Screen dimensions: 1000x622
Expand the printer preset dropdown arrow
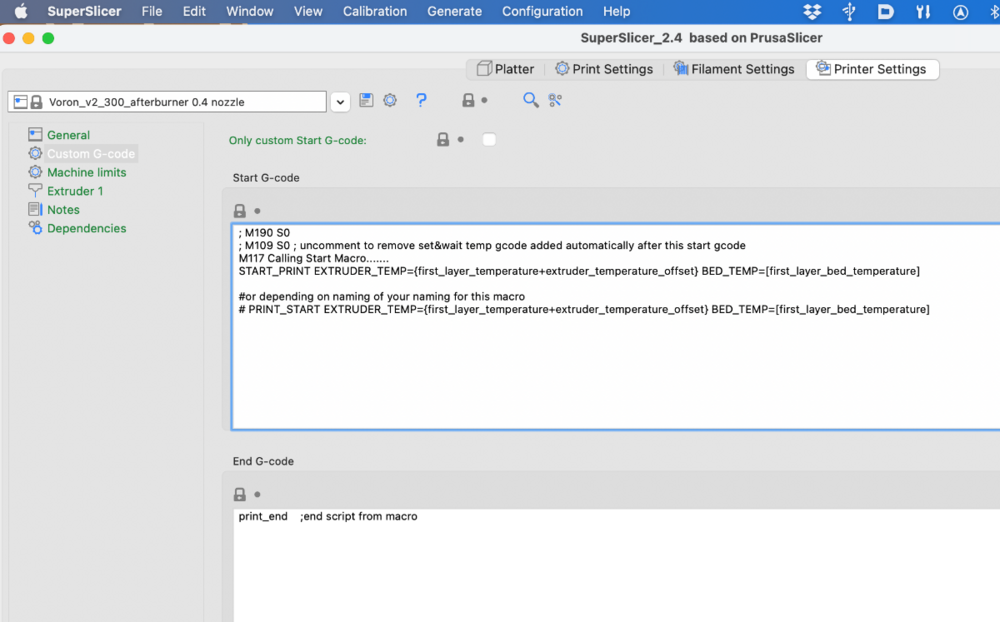click(x=341, y=102)
